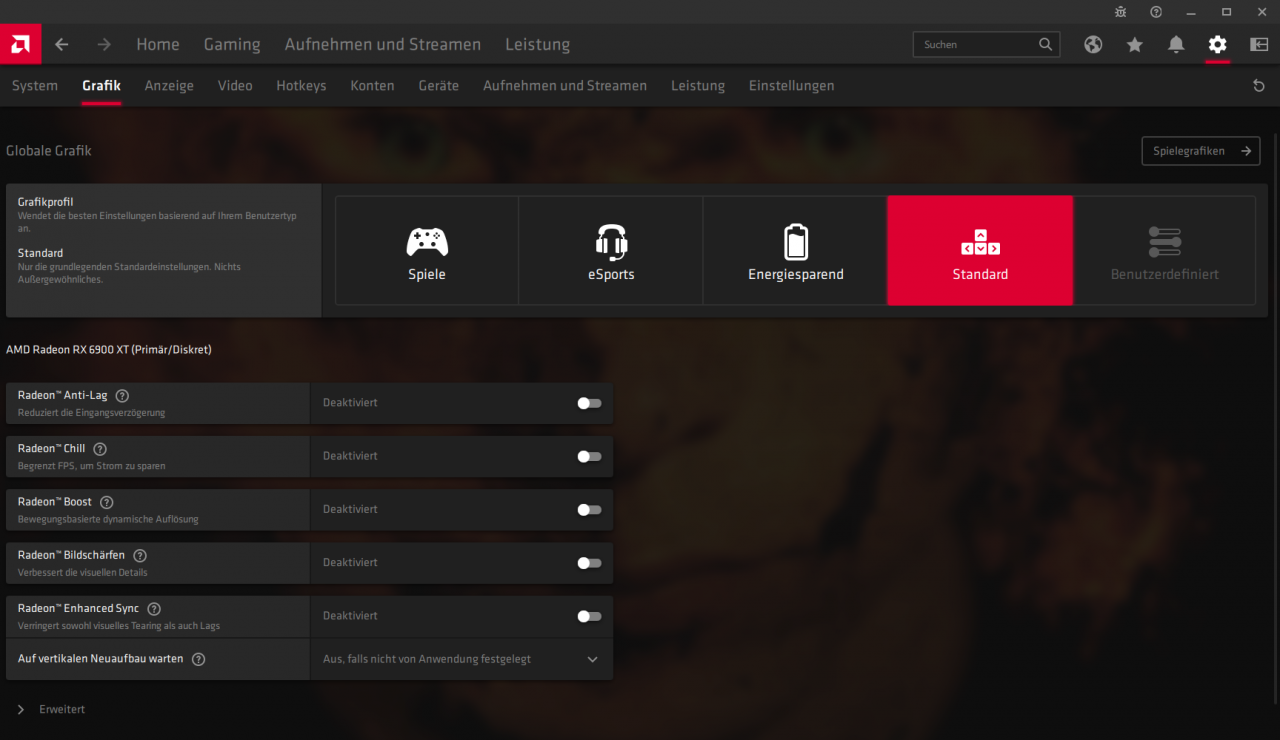Show help for Radeon Chill

100,449
